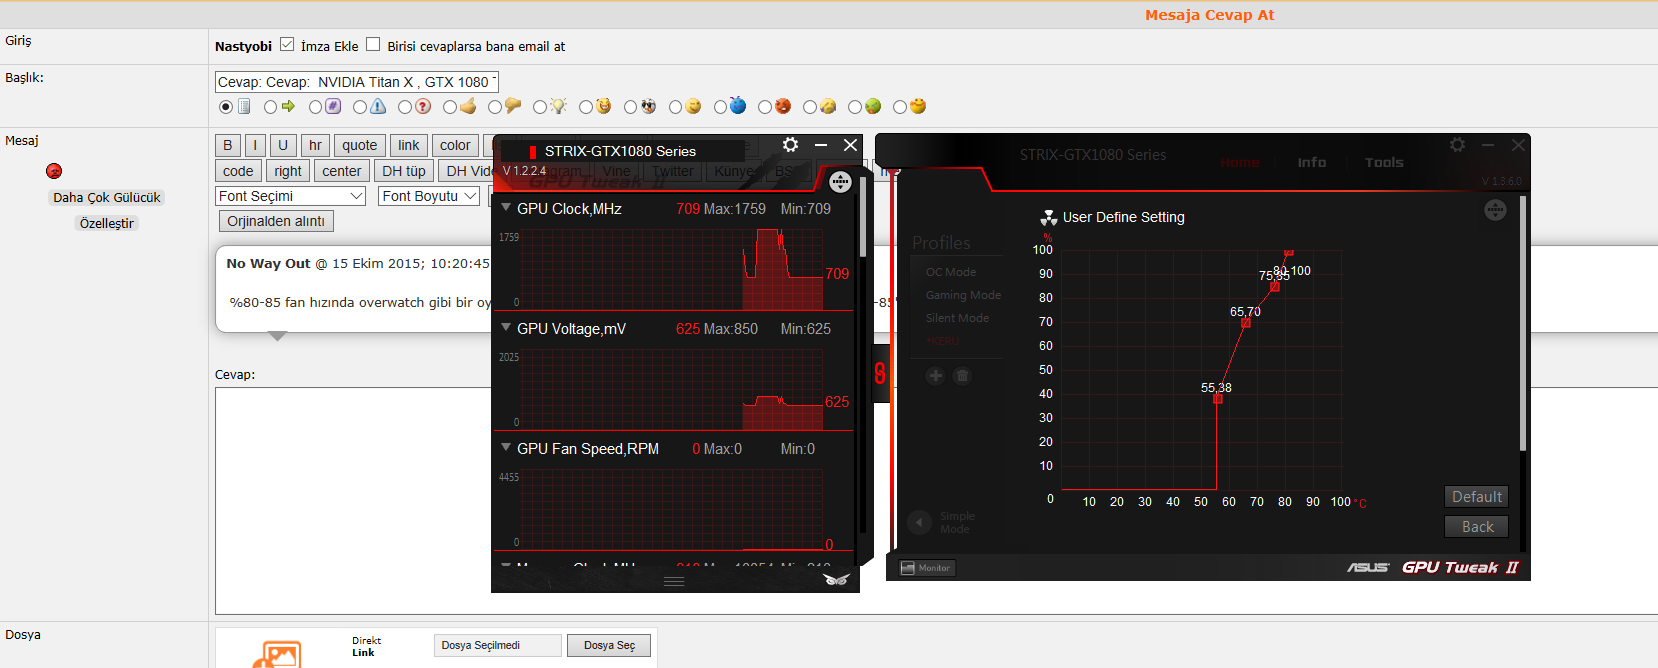Click the Back button in fan settings

pos(1477,527)
